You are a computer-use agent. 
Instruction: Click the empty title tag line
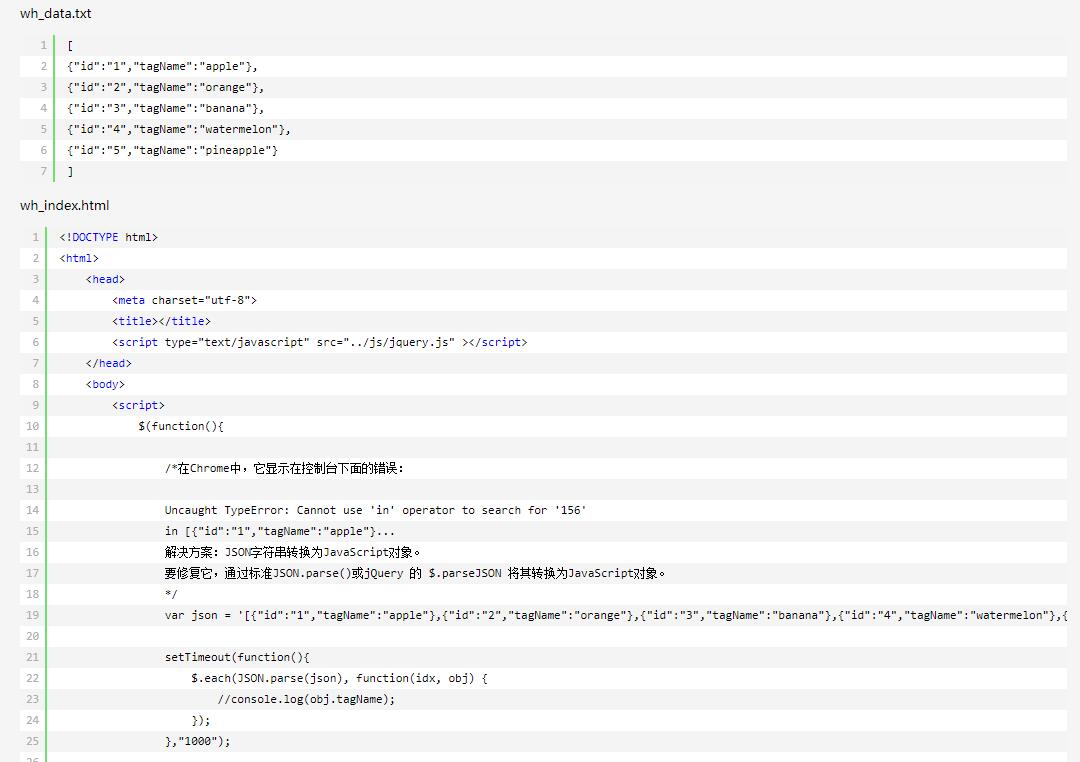(161, 321)
